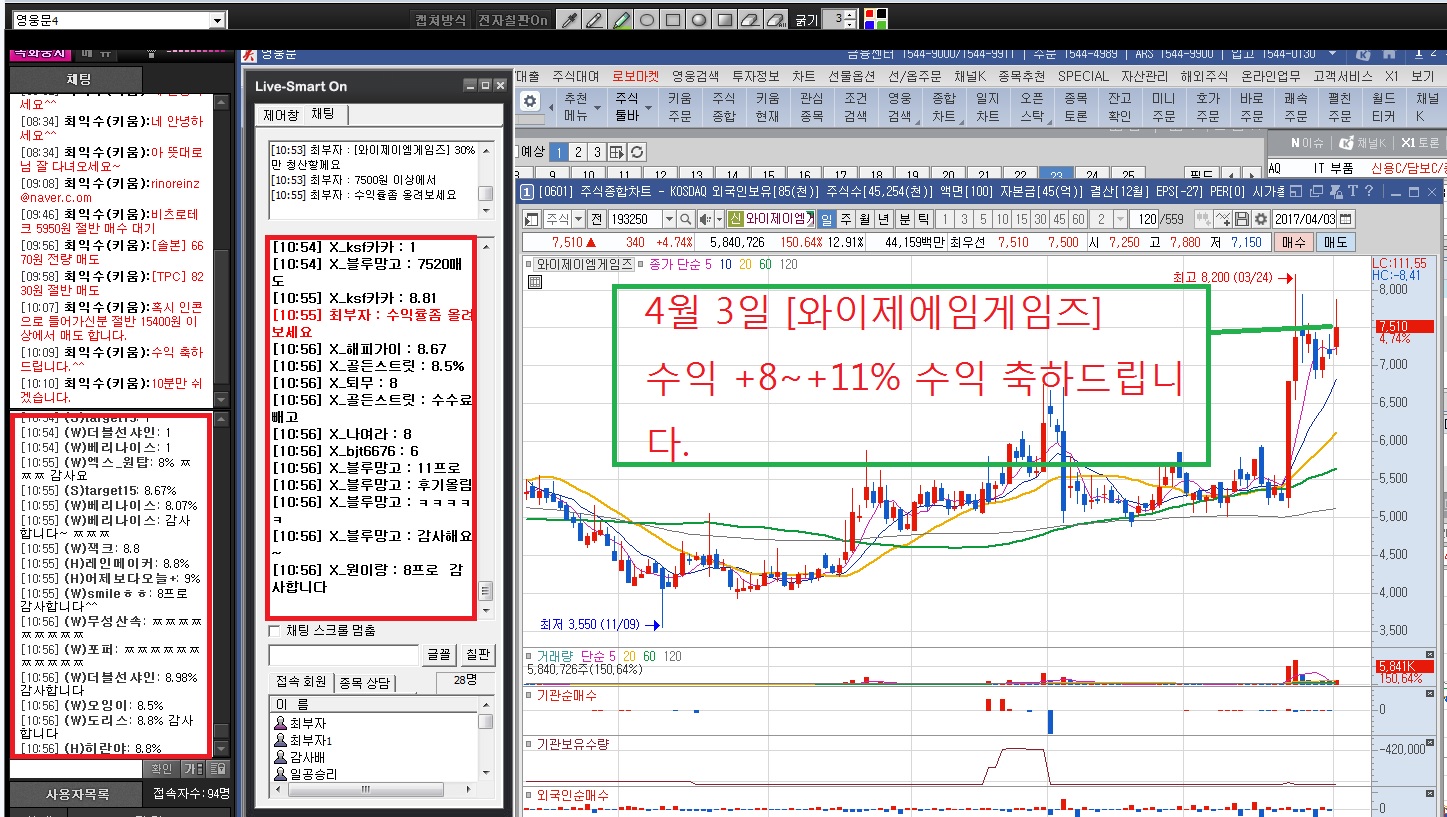Select the 틱 tick period button
Image resolution: width=1447 pixels, height=817 pixels.
click(922, 219)
